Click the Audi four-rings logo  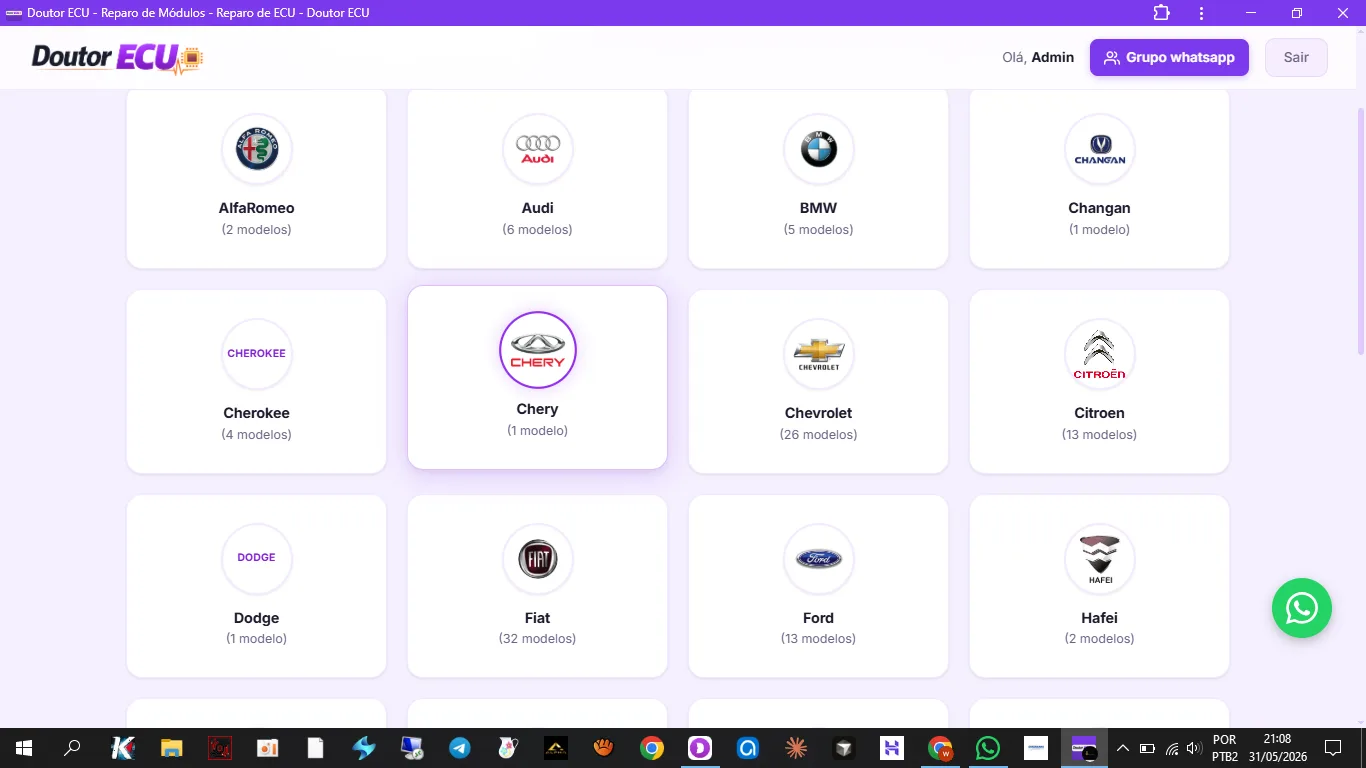tap(538, 149)
